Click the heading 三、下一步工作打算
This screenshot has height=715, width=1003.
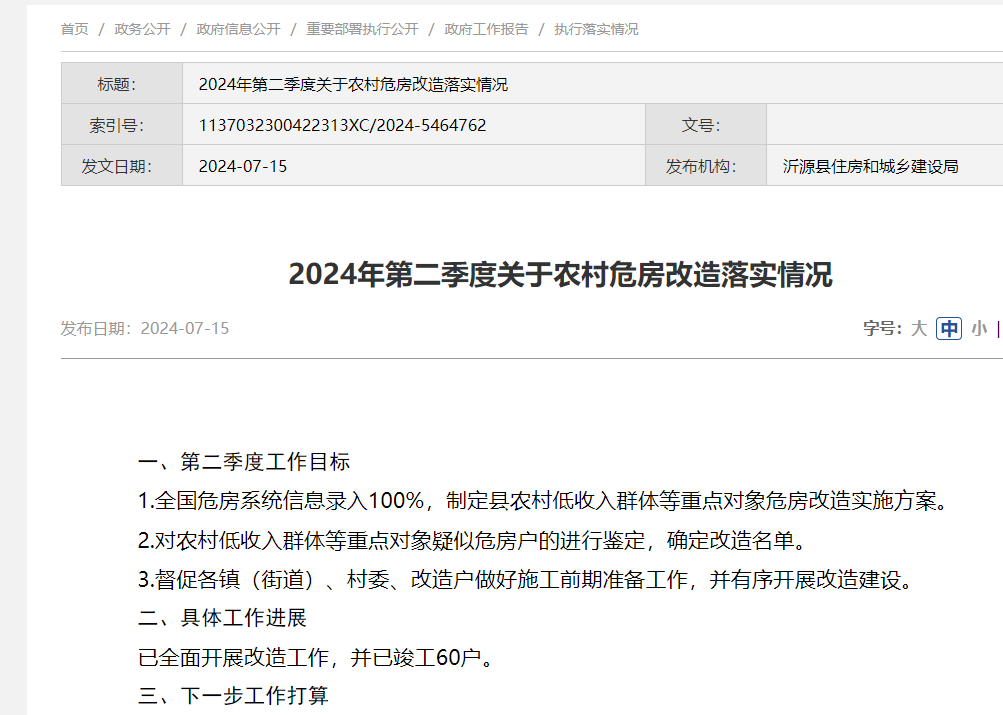233,695
